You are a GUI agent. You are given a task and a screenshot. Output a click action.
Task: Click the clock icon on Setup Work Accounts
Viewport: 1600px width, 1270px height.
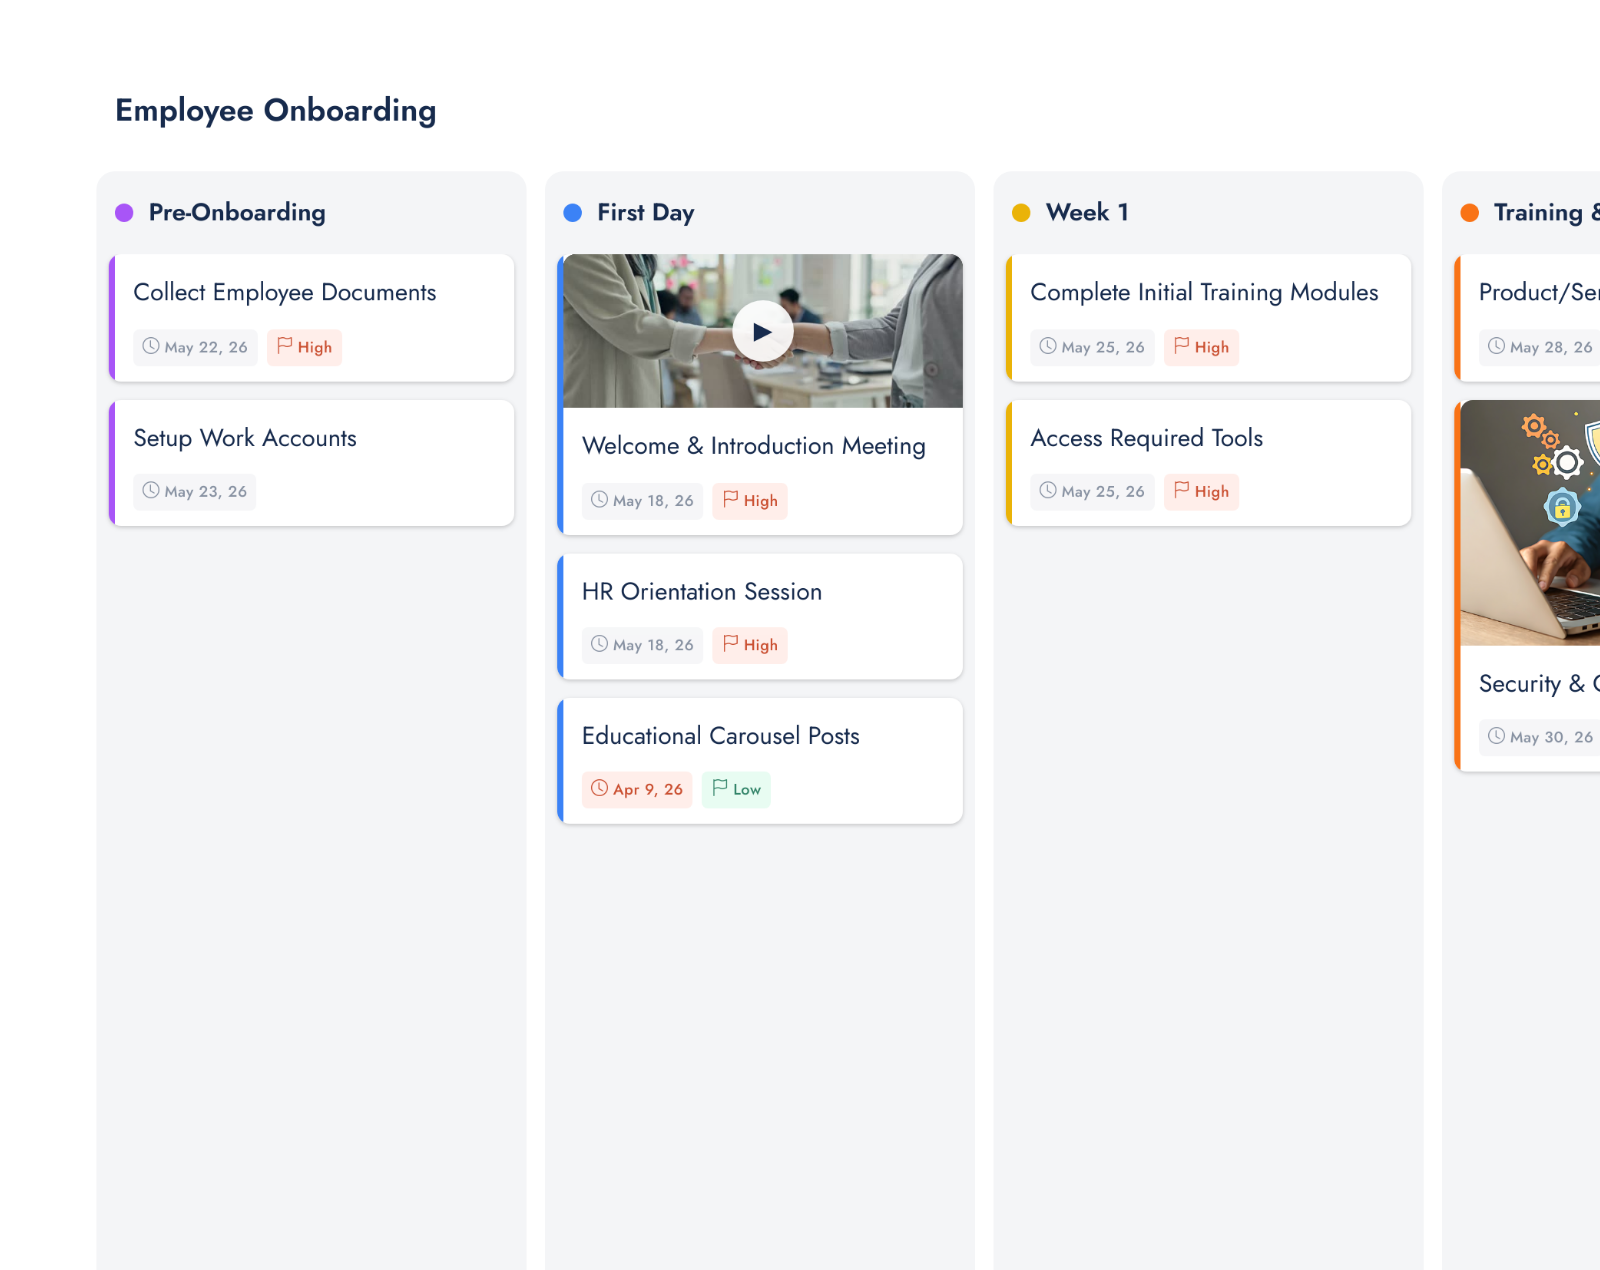[151, 490]
